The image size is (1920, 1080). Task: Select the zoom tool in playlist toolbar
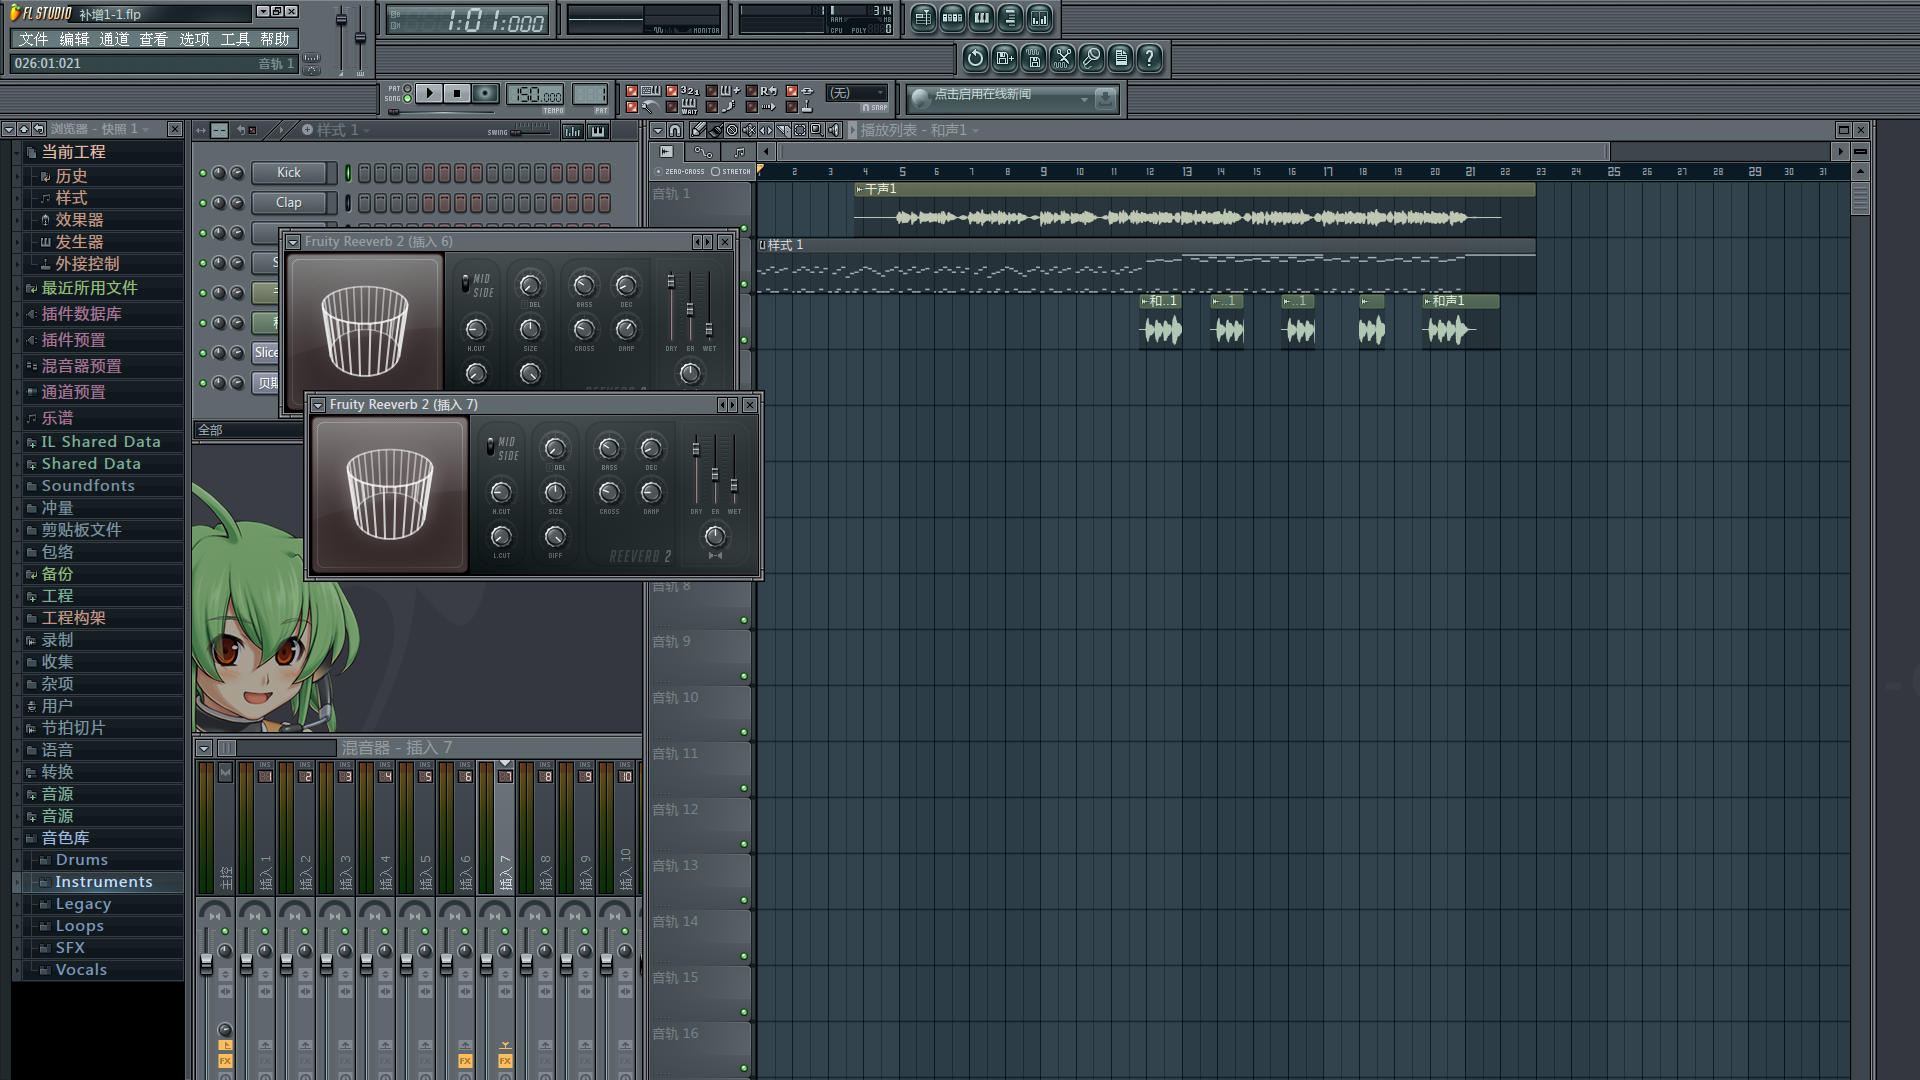(x=817, y=130)
